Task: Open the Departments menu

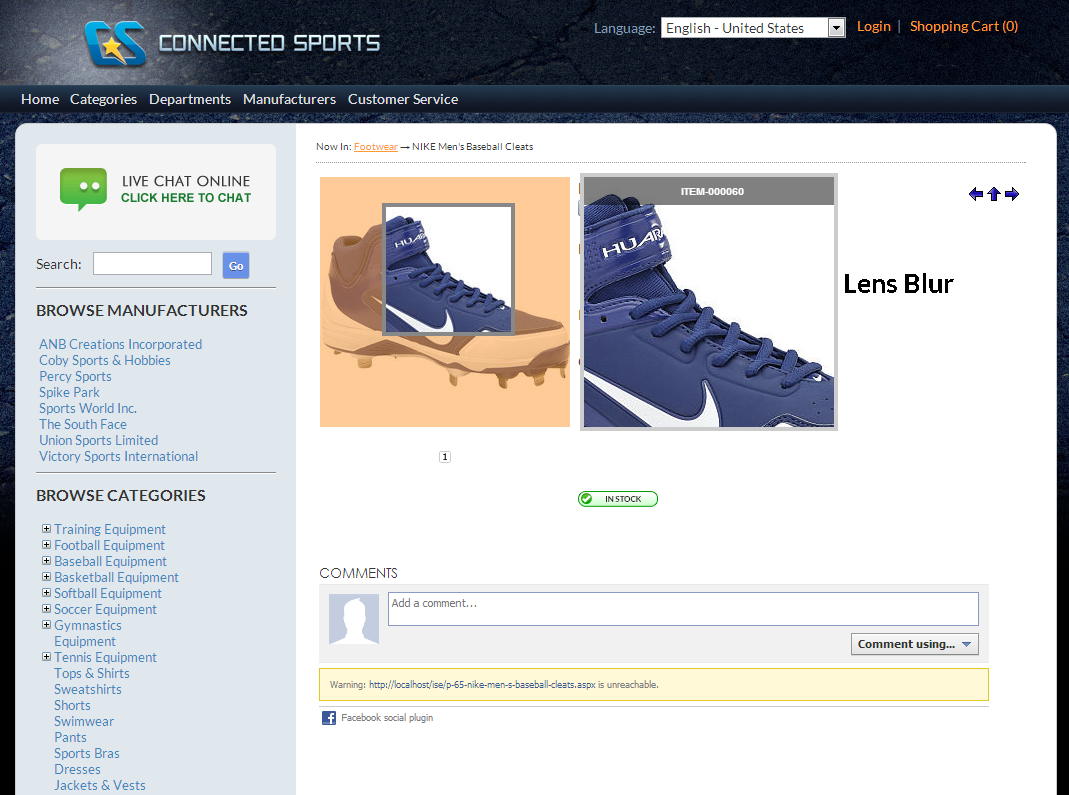Action: [x=190, y=100]
